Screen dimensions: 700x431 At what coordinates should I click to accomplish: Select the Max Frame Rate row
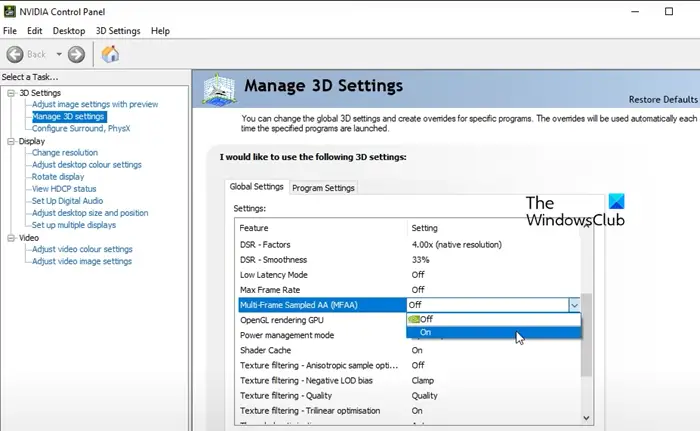pos(409,290)
